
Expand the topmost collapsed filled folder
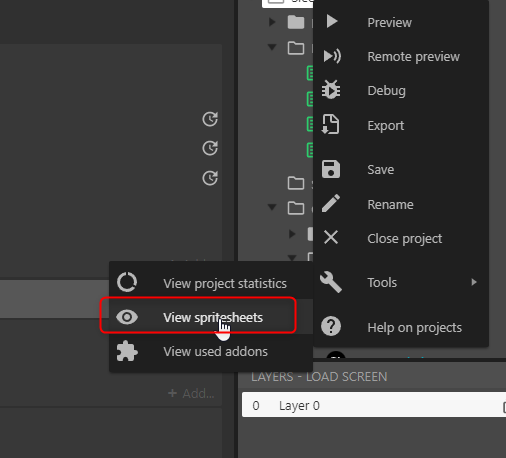pos(272,22)
